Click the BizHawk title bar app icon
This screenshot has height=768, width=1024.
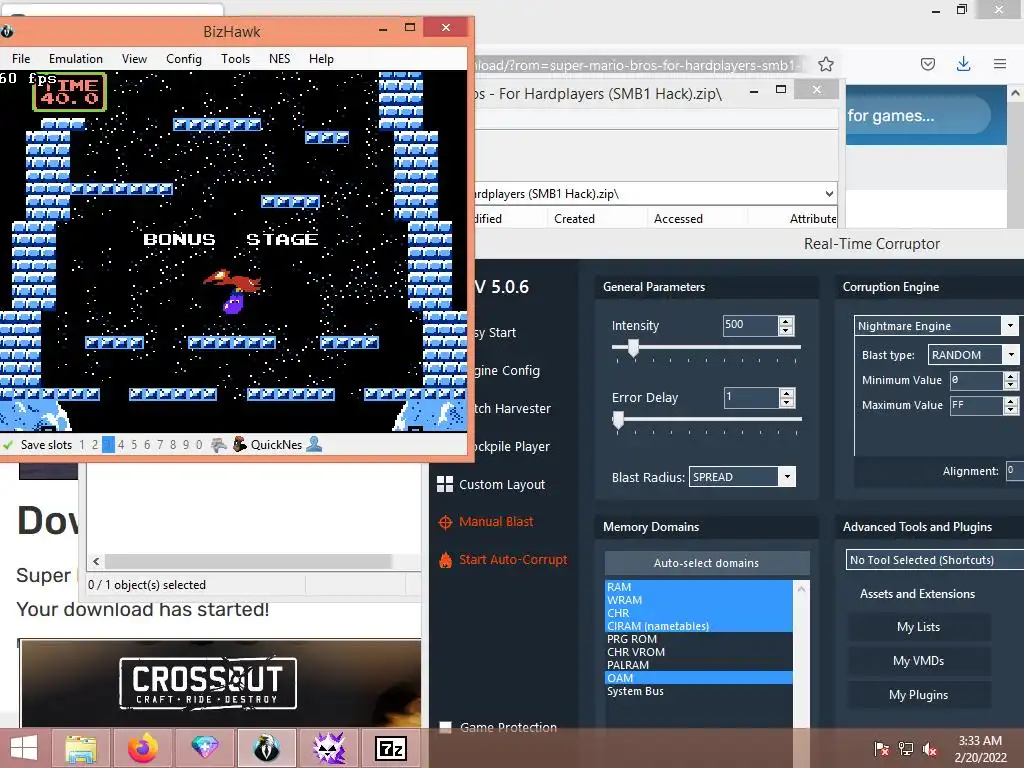click(x=7, y=31)
